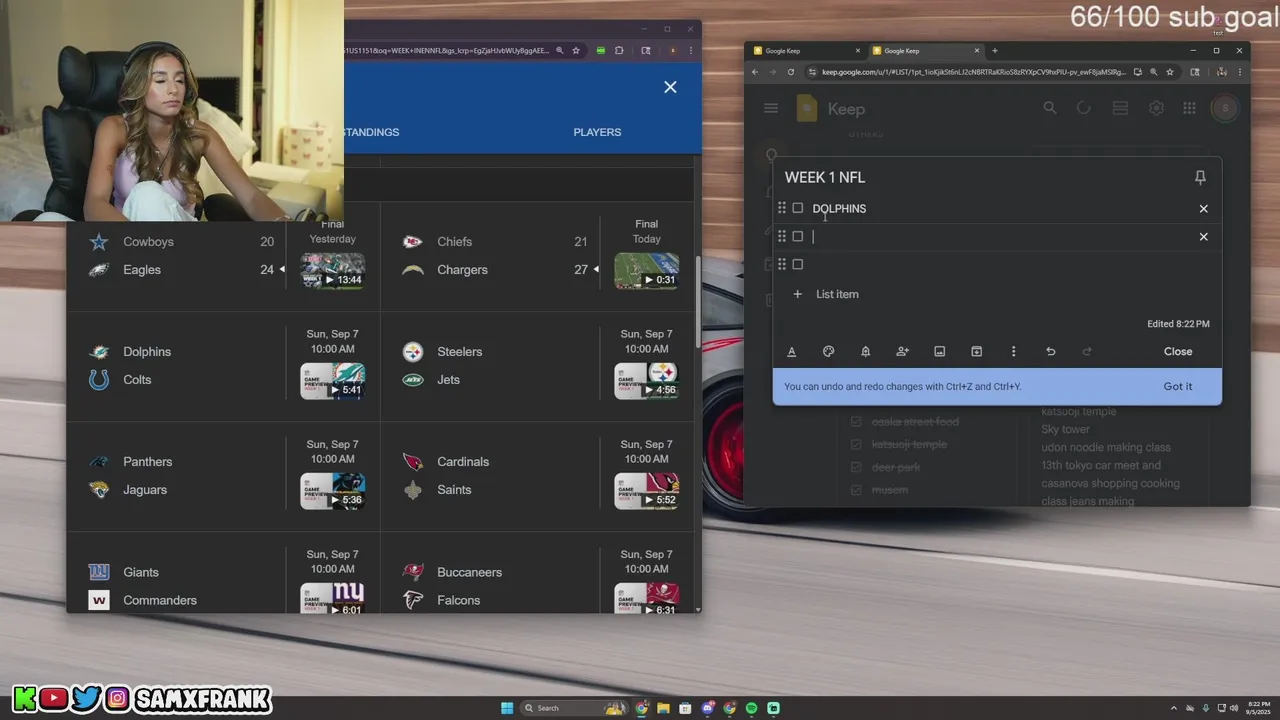Open Keep settings gear
The image size is (1280, 720).
(x=1156, y=108)
